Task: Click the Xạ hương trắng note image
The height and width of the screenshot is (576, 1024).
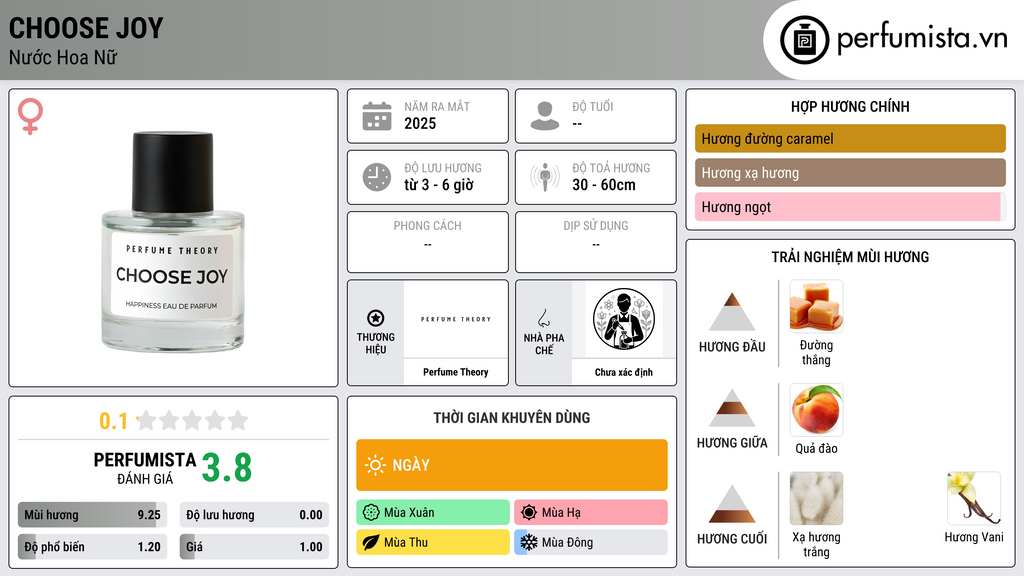Action: (x=816, y=498)
